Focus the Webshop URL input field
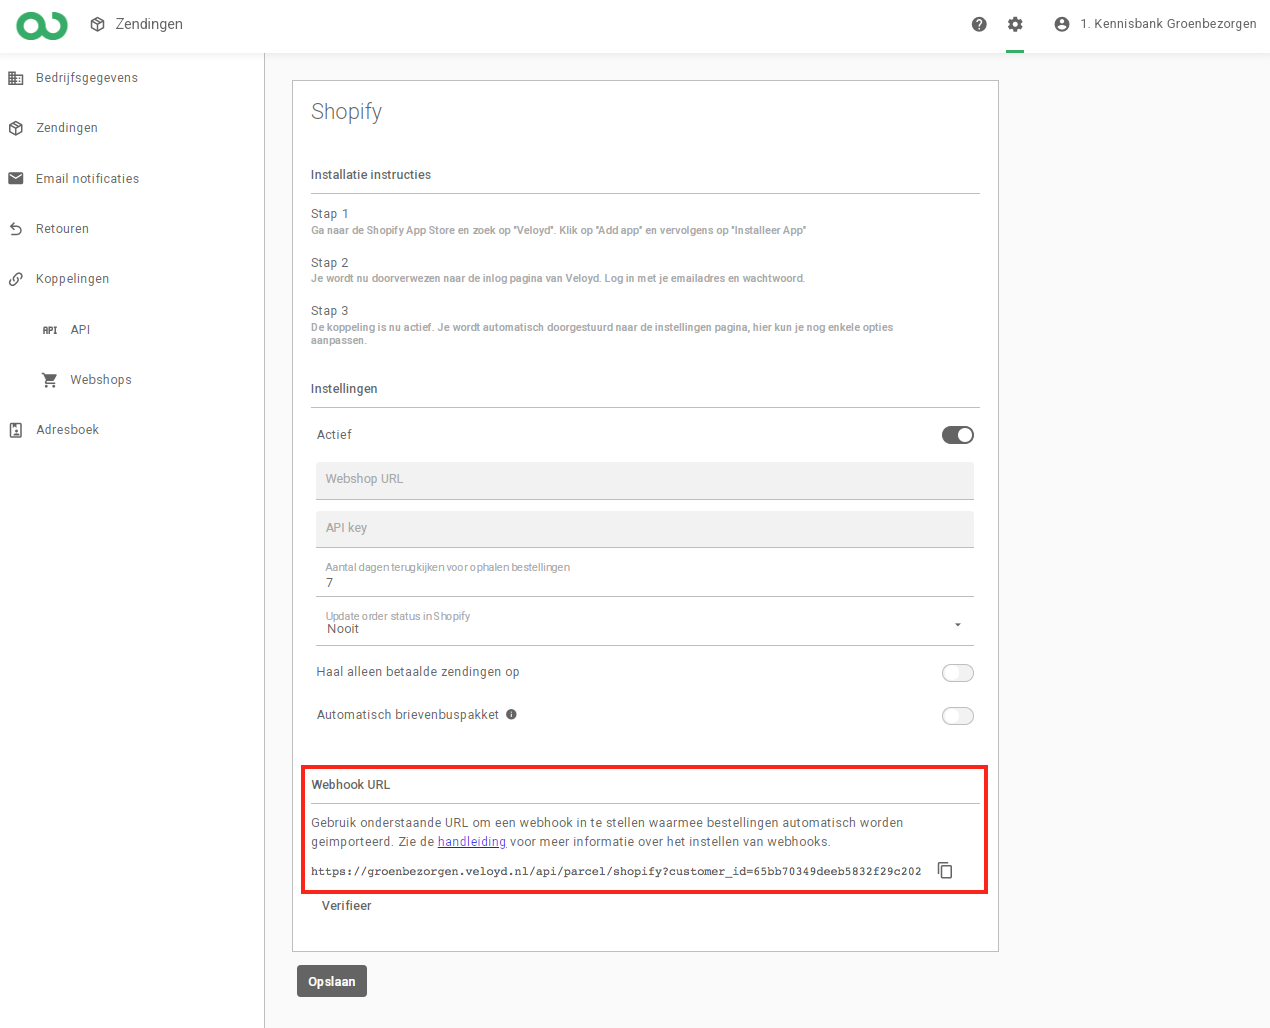Viewport: 1270px width, 1028px height. (644, 480)
